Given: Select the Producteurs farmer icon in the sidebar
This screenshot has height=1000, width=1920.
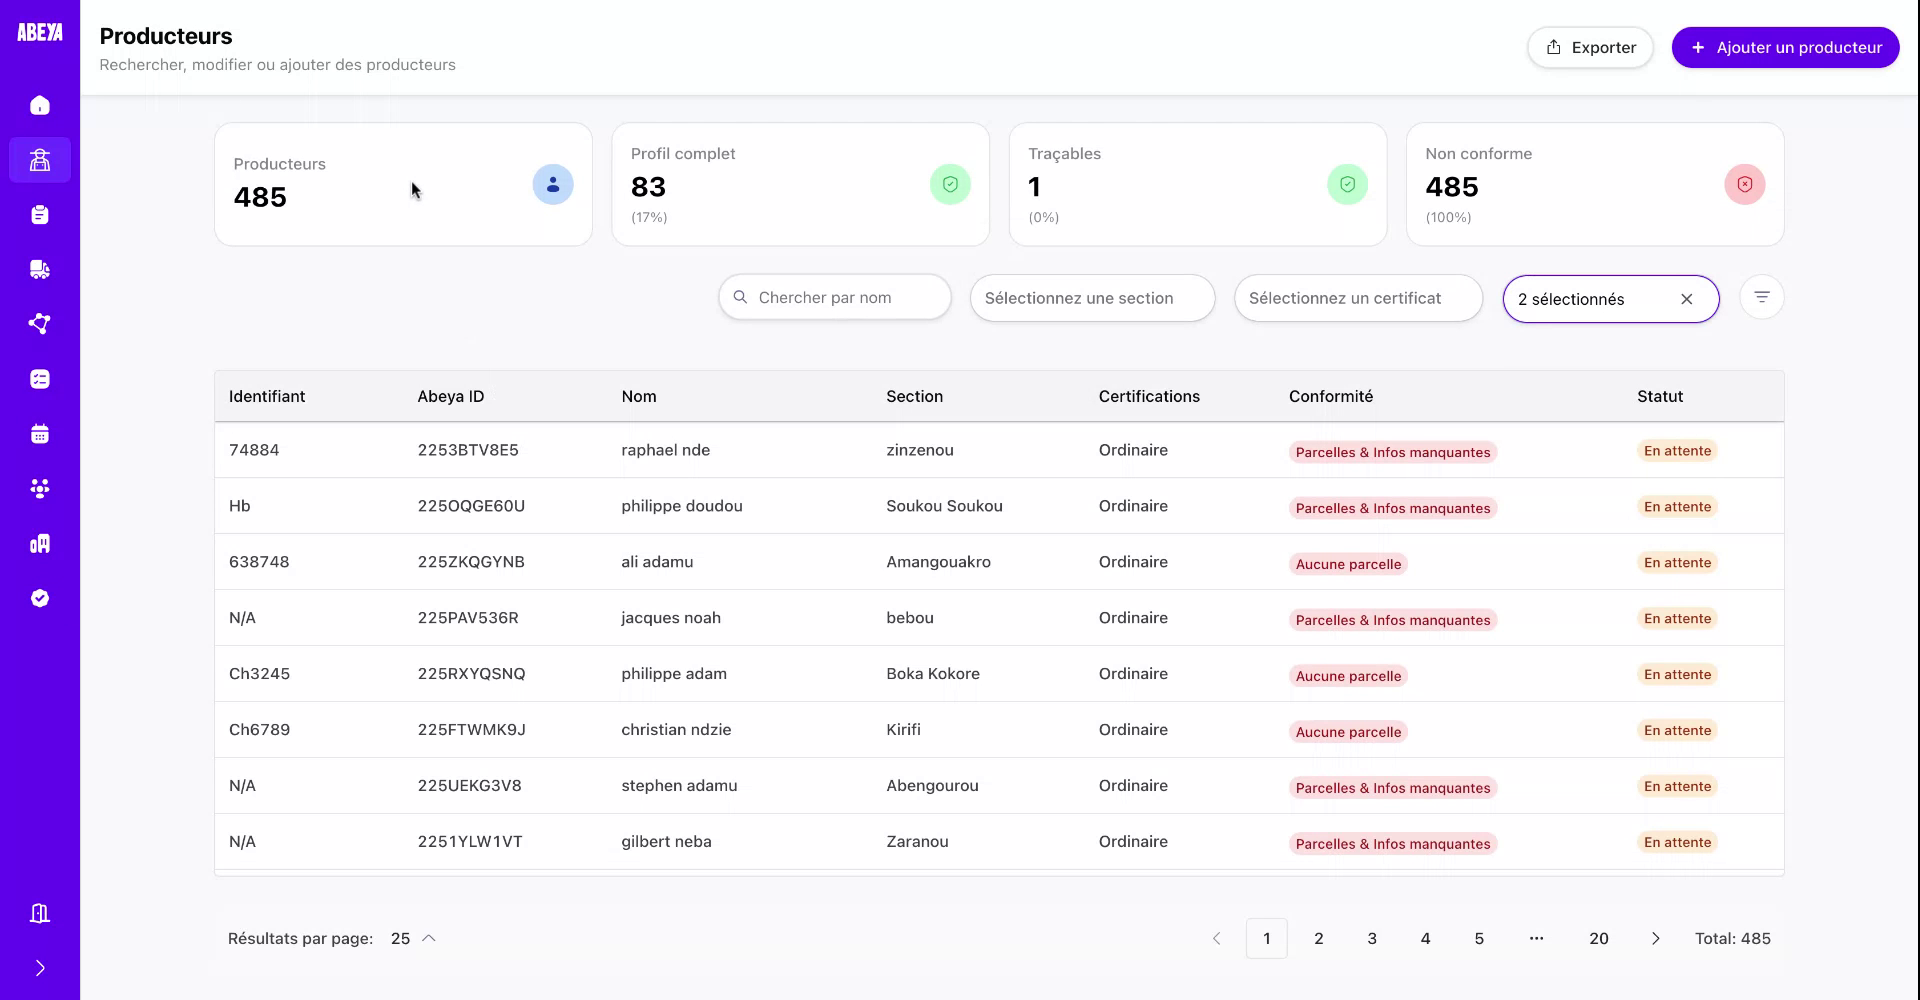Looking at the screenshot, I should [40, 160].
